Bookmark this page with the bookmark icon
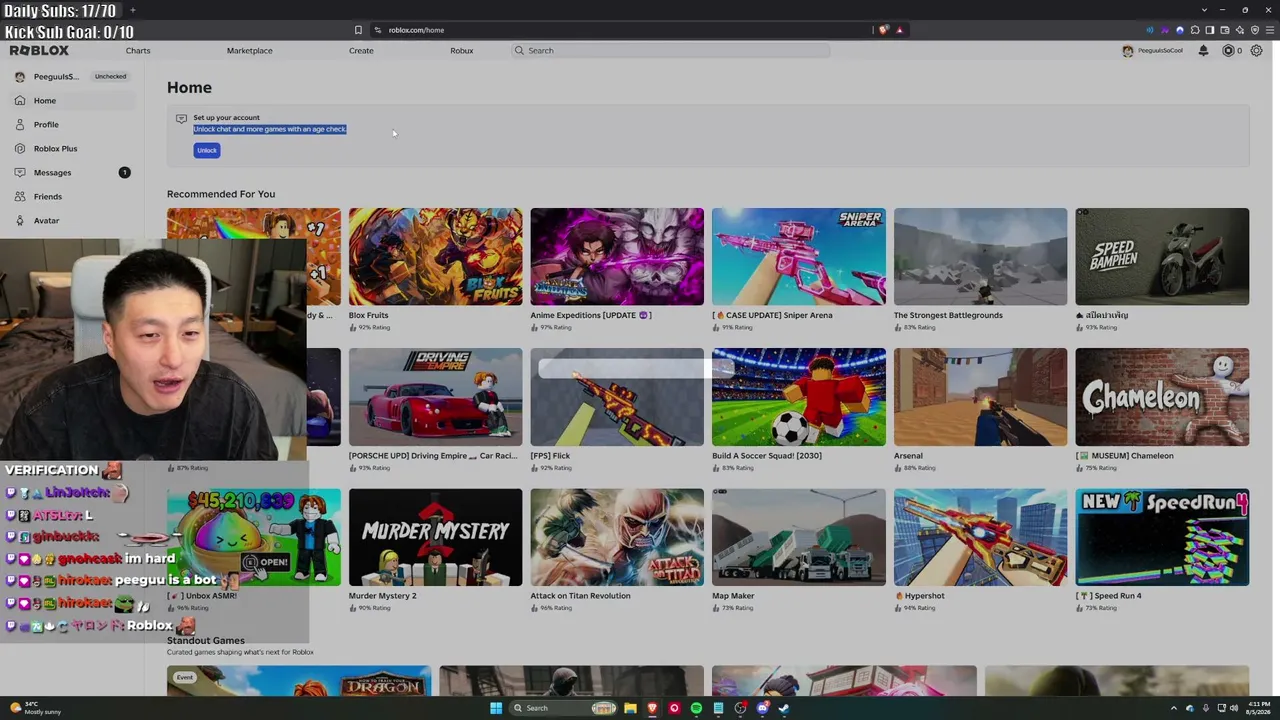This screenshot has height=720, width=1280. (358, 30)
